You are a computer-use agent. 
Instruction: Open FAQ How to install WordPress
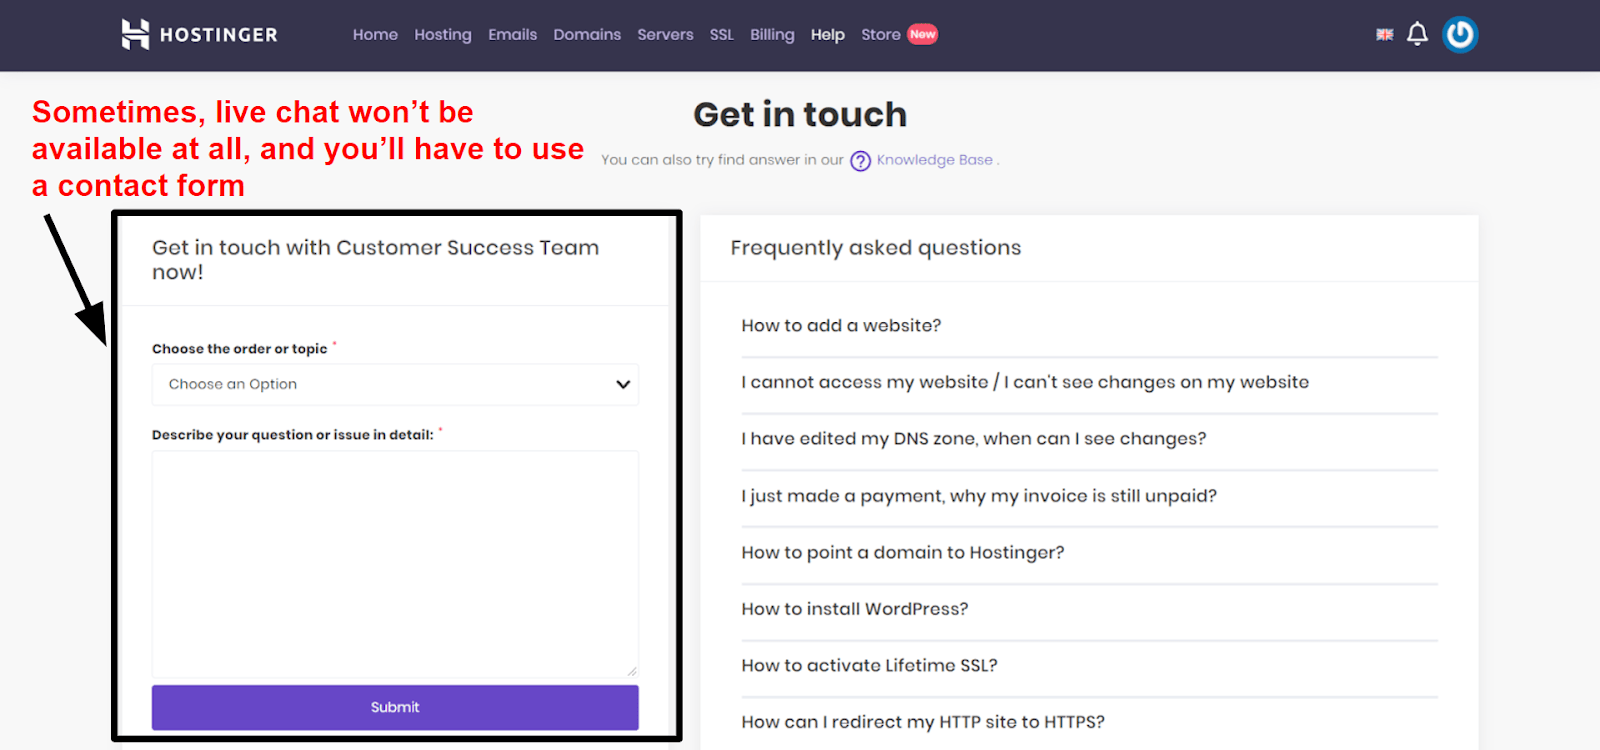click(855, 609)
